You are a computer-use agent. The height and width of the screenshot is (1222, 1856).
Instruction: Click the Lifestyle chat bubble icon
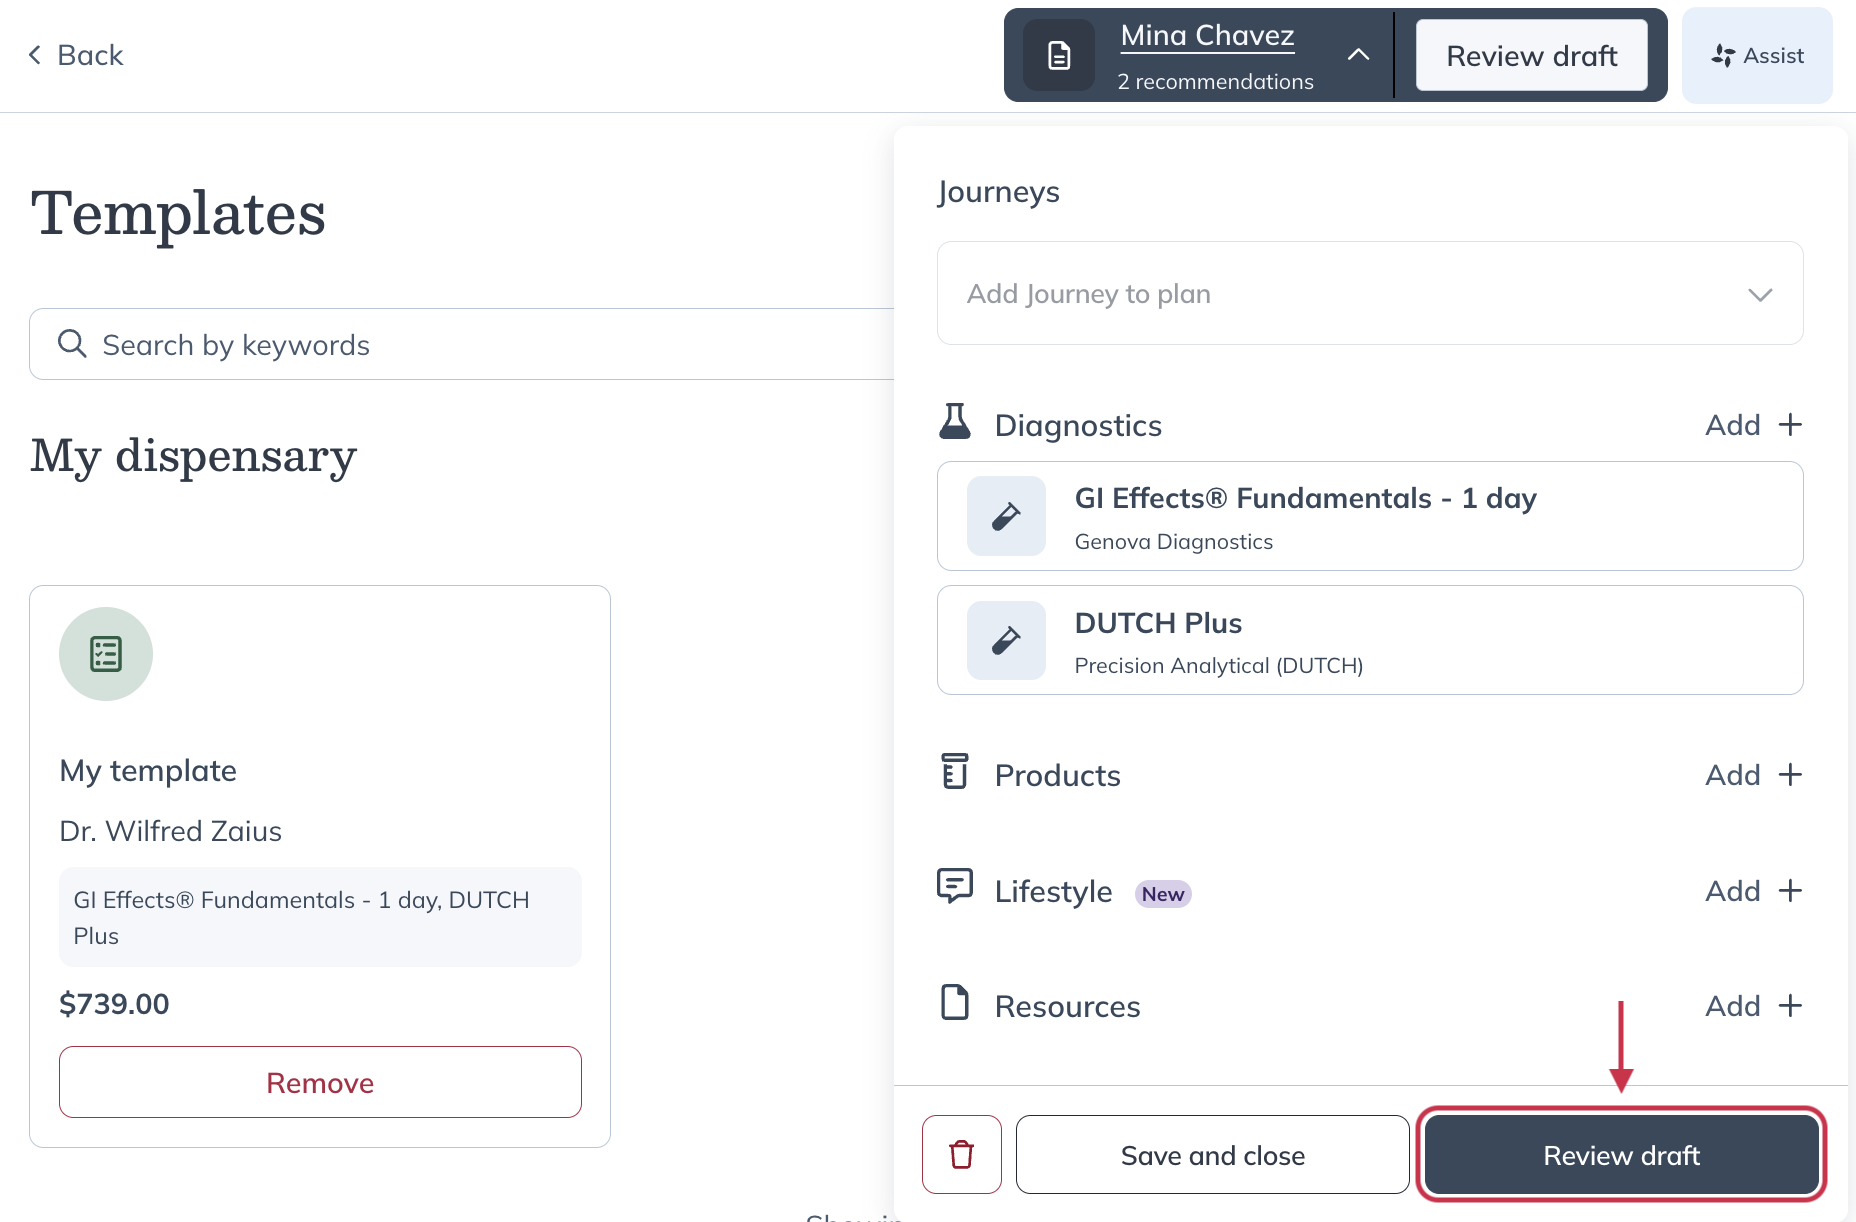coord(955,886)
